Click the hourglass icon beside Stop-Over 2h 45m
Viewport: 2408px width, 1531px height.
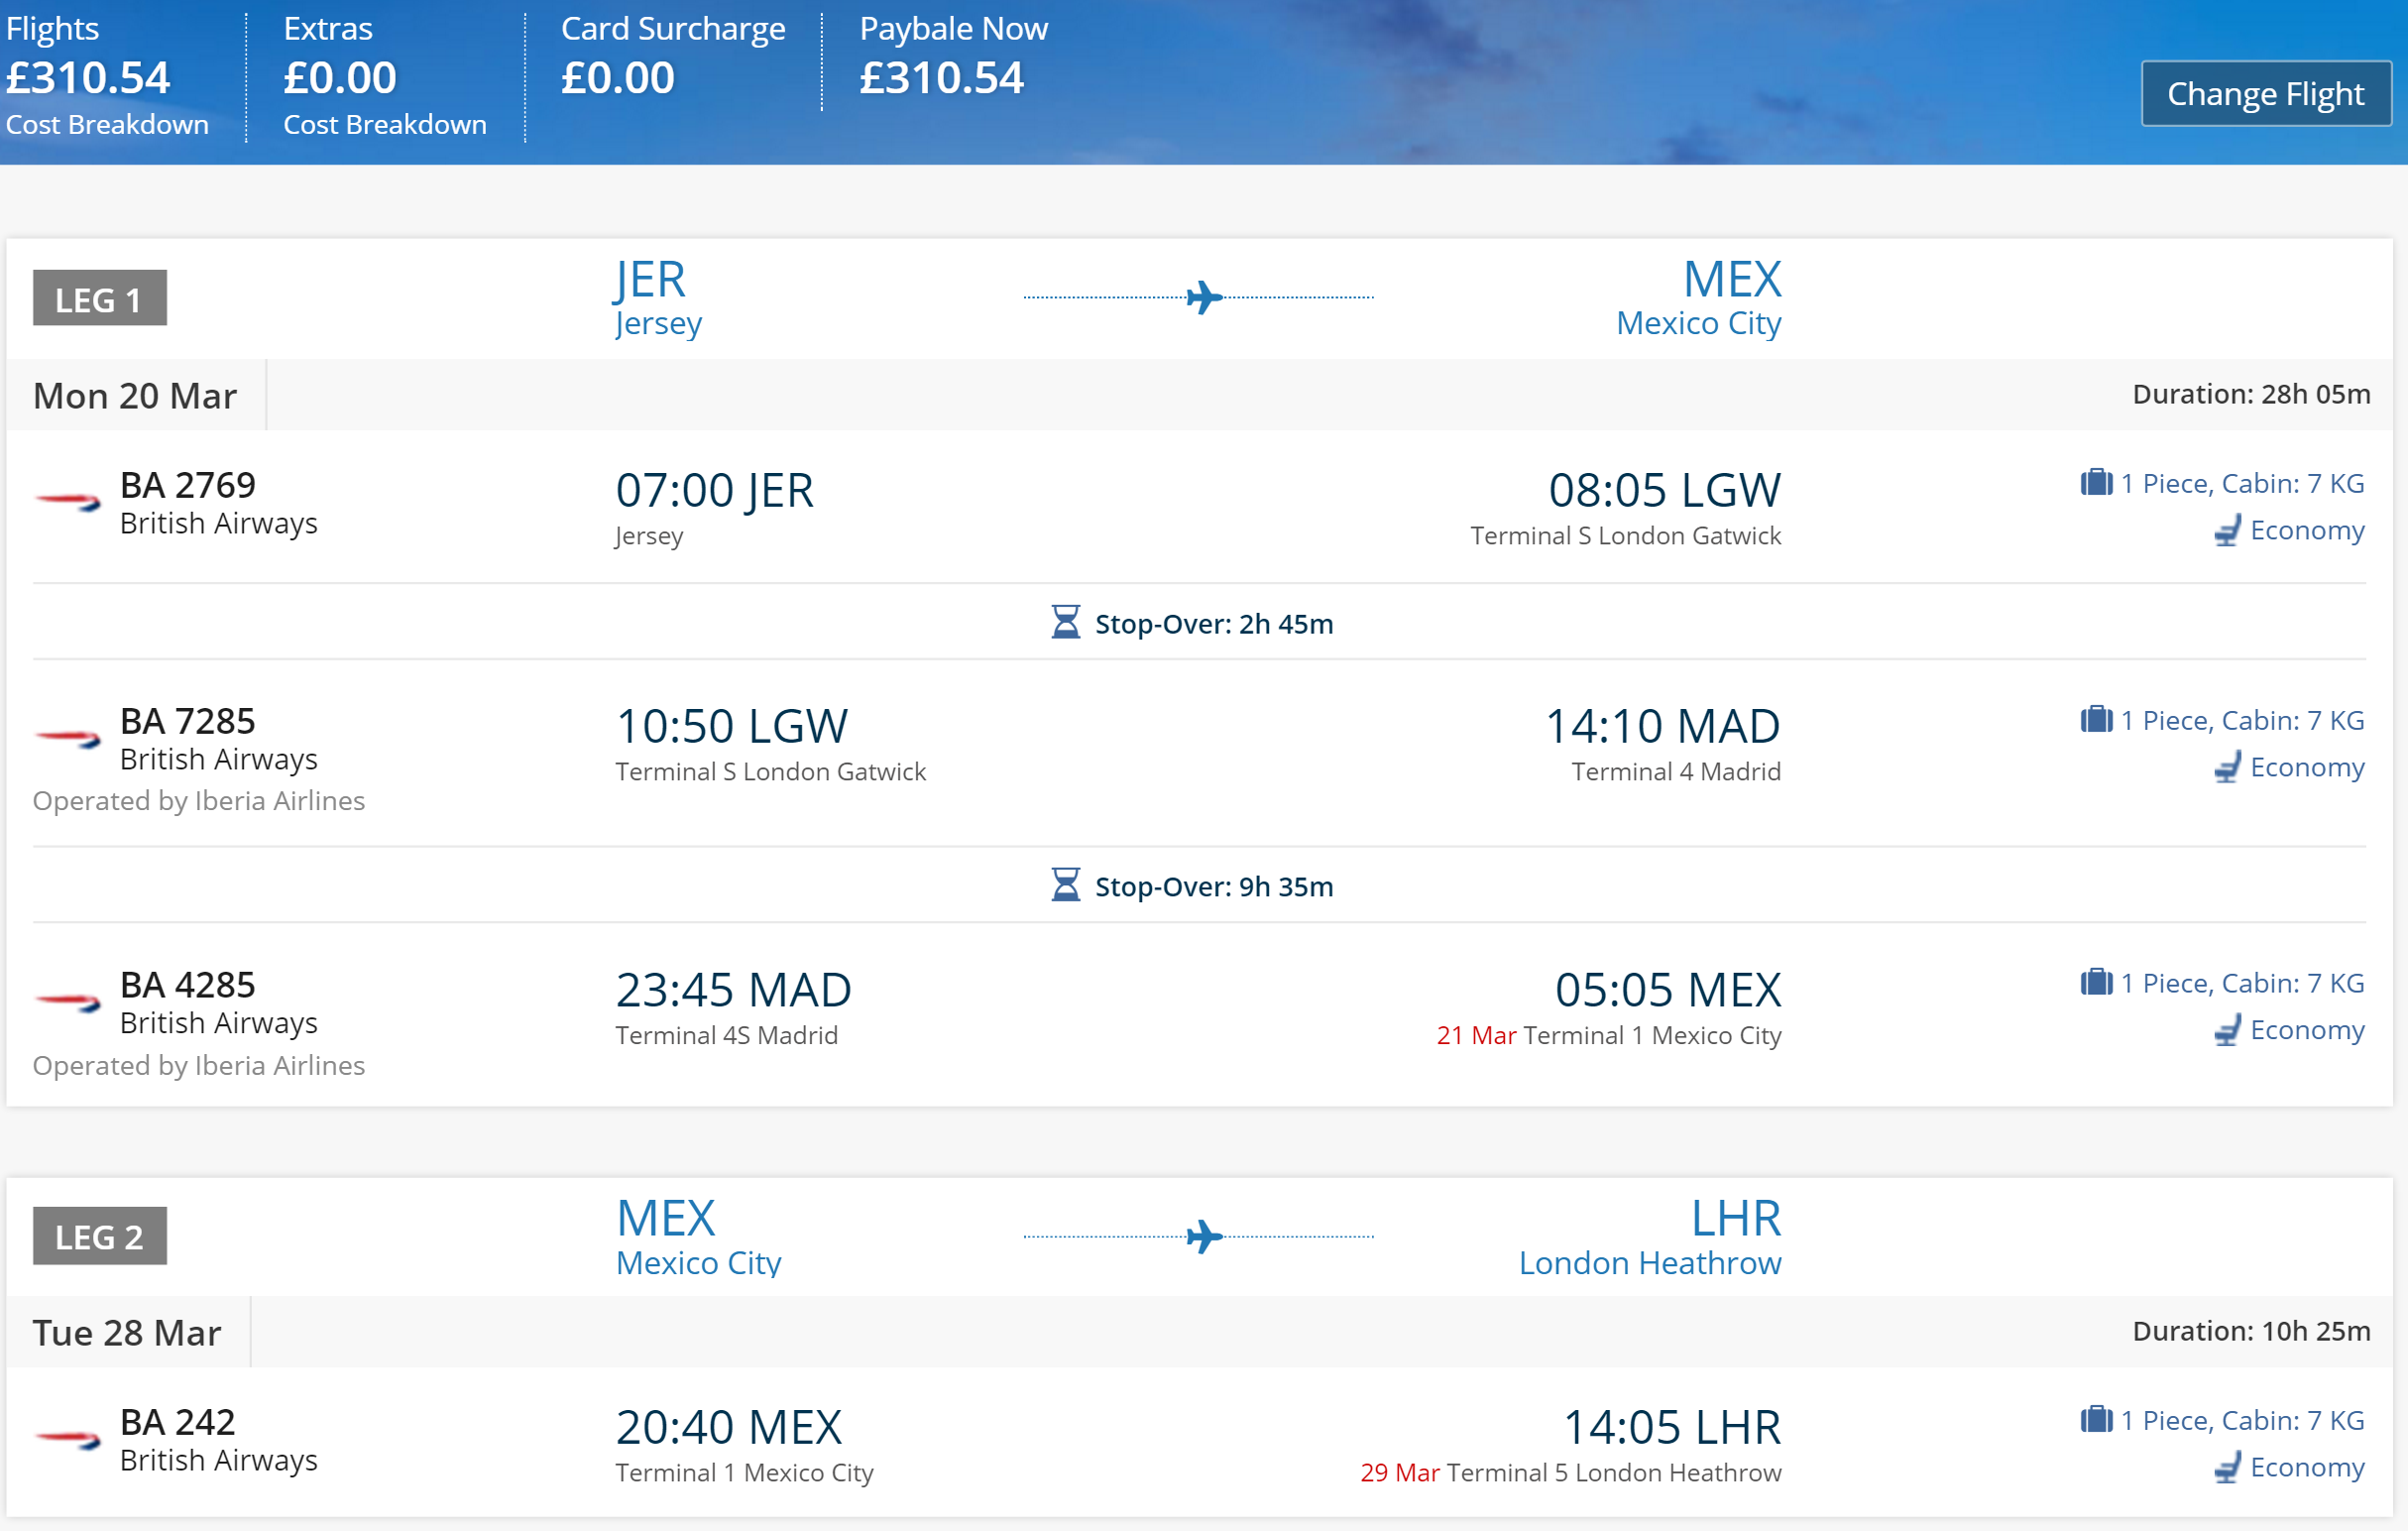(x=1066, y=622)
